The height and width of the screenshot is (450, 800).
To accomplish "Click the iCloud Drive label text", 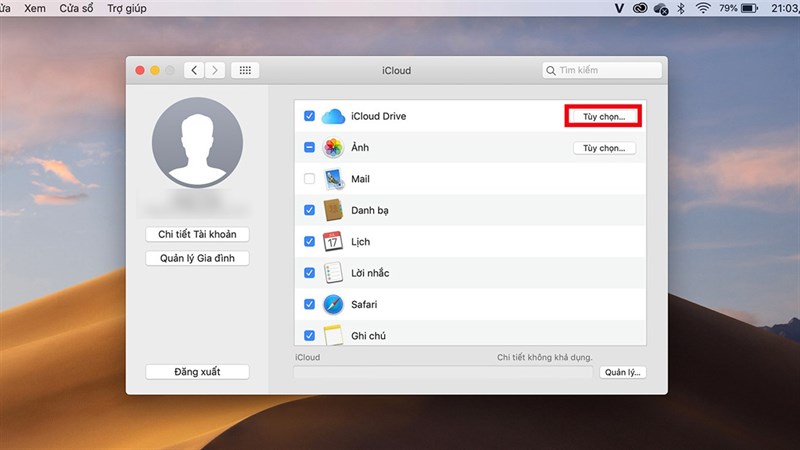I will [379, 116].
